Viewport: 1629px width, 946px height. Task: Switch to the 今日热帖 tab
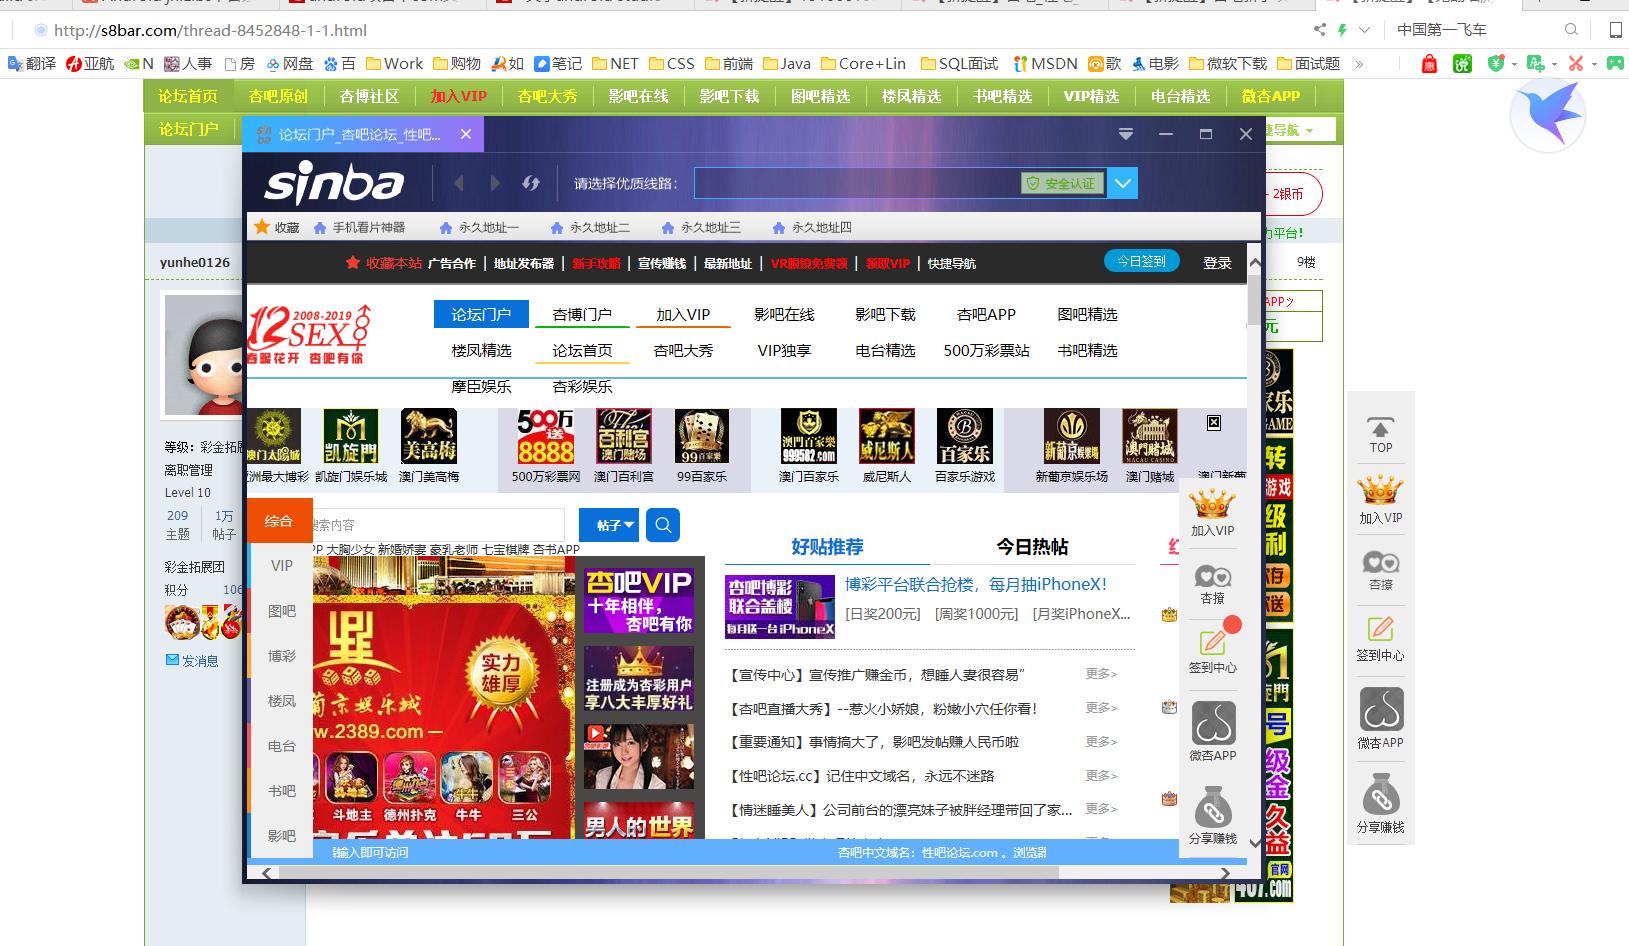[1032, 547]
